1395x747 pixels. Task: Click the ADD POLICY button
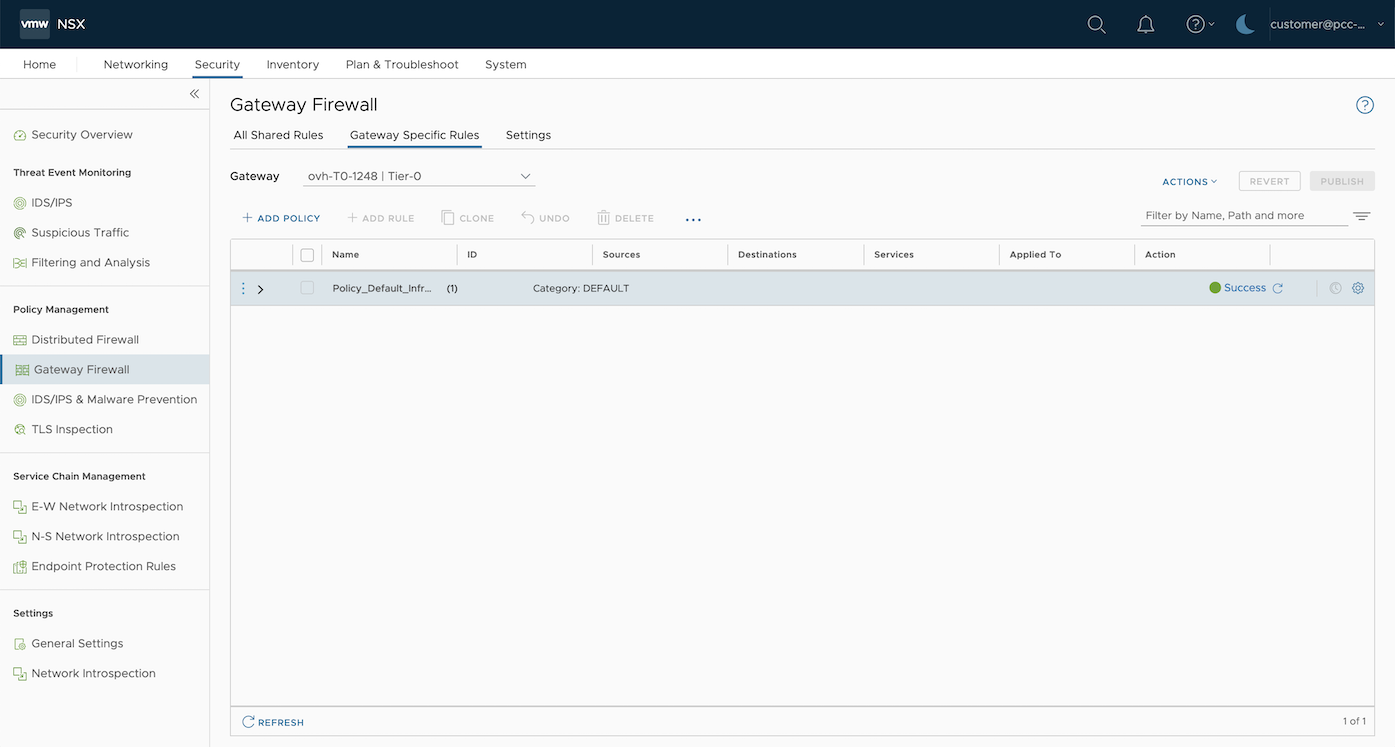point(280,217)
